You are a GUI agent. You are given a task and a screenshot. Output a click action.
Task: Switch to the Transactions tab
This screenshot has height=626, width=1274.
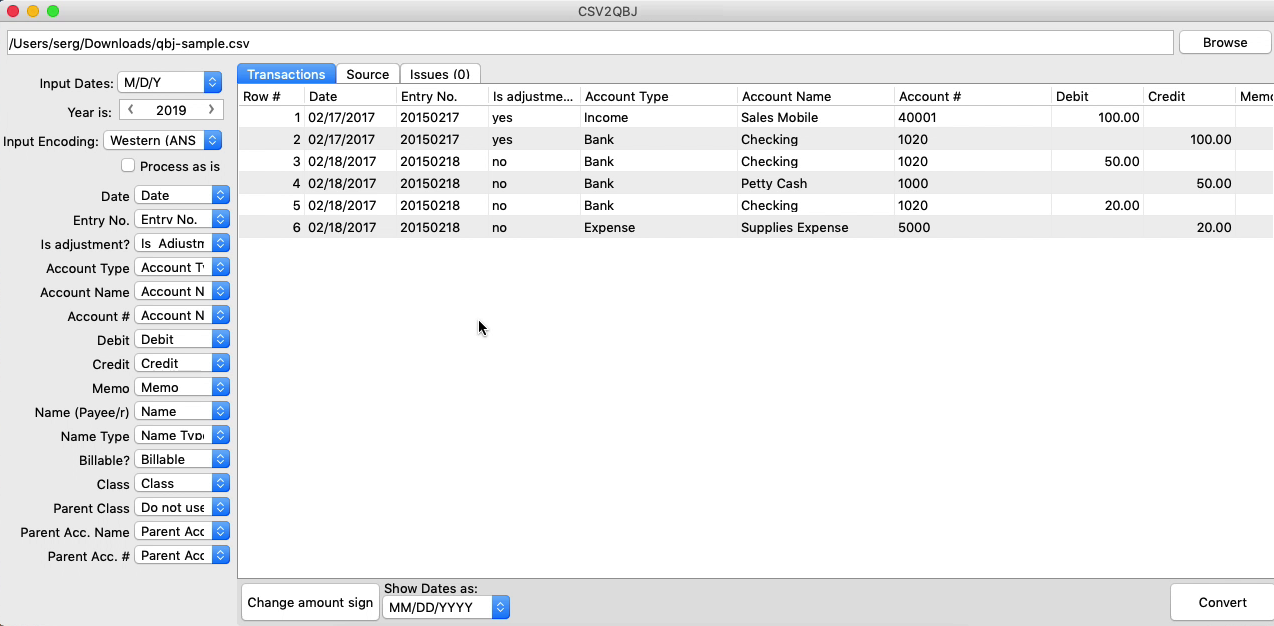pos(286,74)
